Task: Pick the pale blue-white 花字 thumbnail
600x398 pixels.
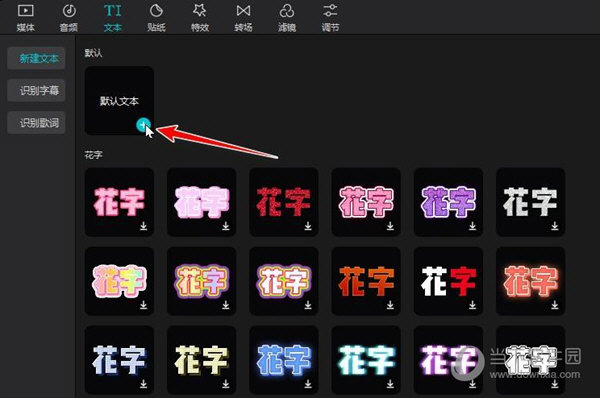Action: point(119,360)
